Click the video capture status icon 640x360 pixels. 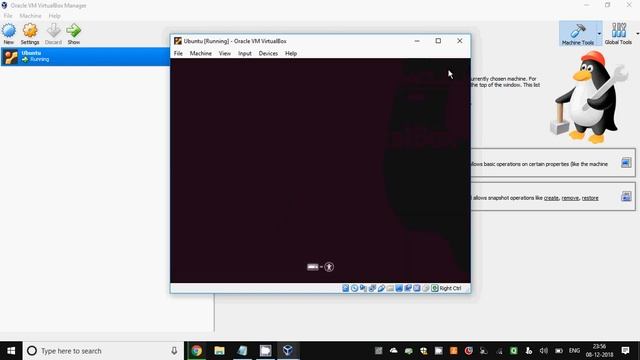click(x=408, y=288)
